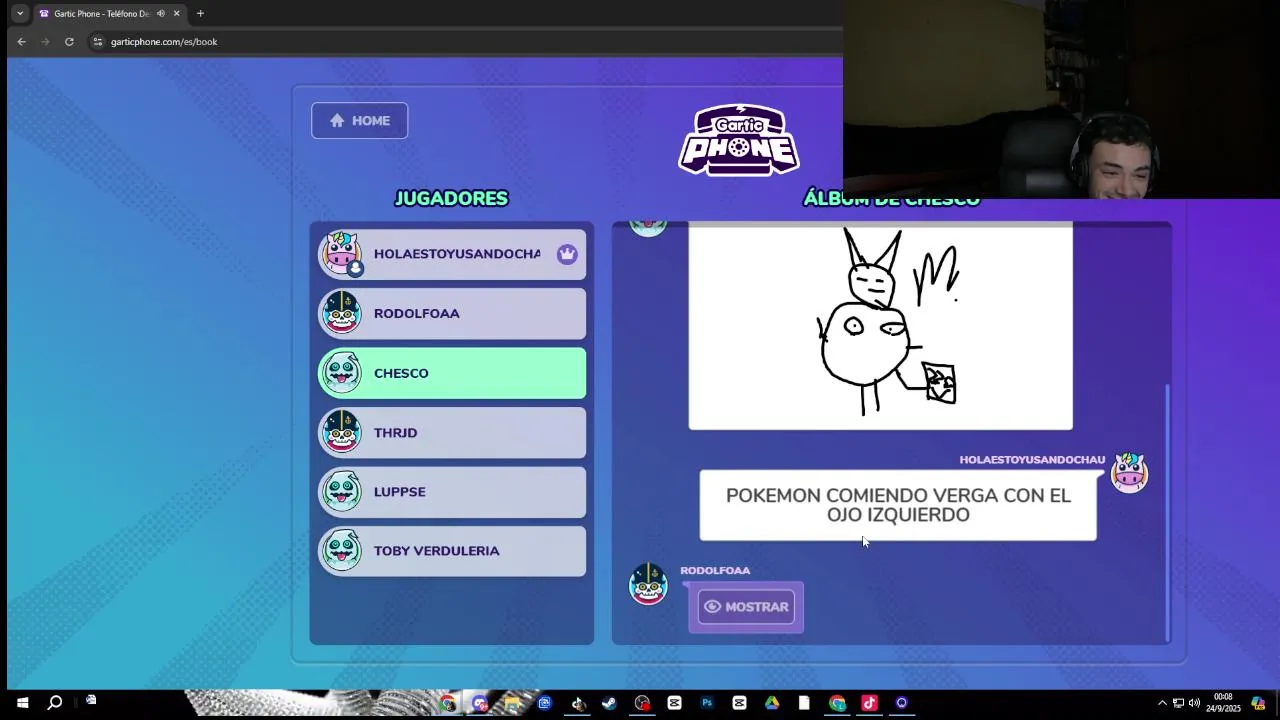The image size is (1280, 720).
Task: Click RODOLFOAA's avatar in the players list
Action: click(x=342, y=313)
